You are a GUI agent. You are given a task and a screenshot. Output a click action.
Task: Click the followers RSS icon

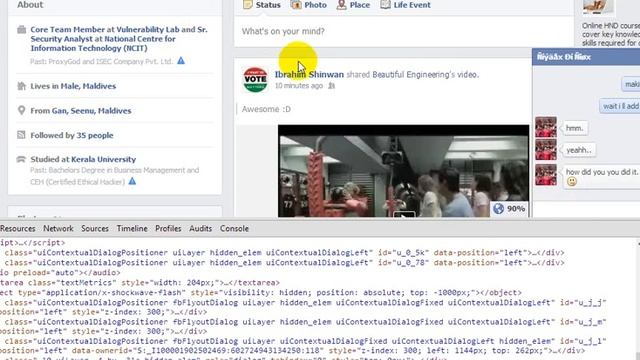(x=21, y=135)
